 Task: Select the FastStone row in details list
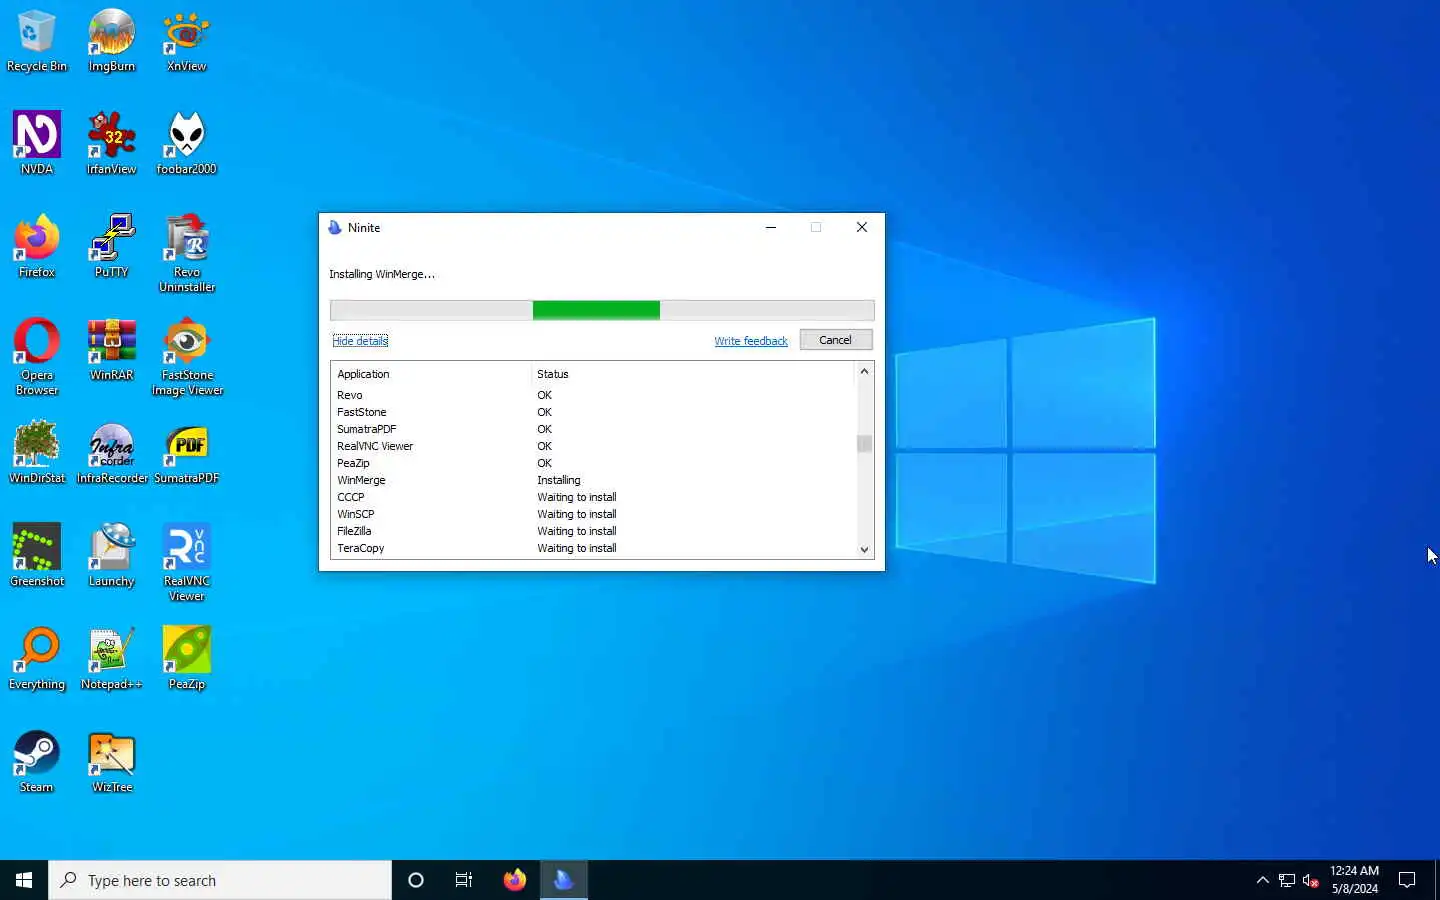tap(594, 412)
